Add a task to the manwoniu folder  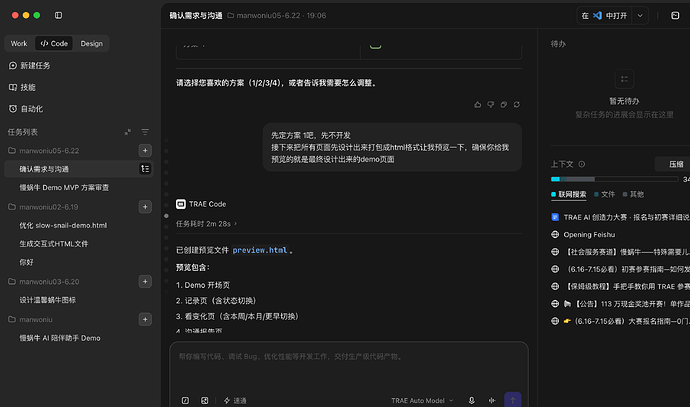coord(145,319)
